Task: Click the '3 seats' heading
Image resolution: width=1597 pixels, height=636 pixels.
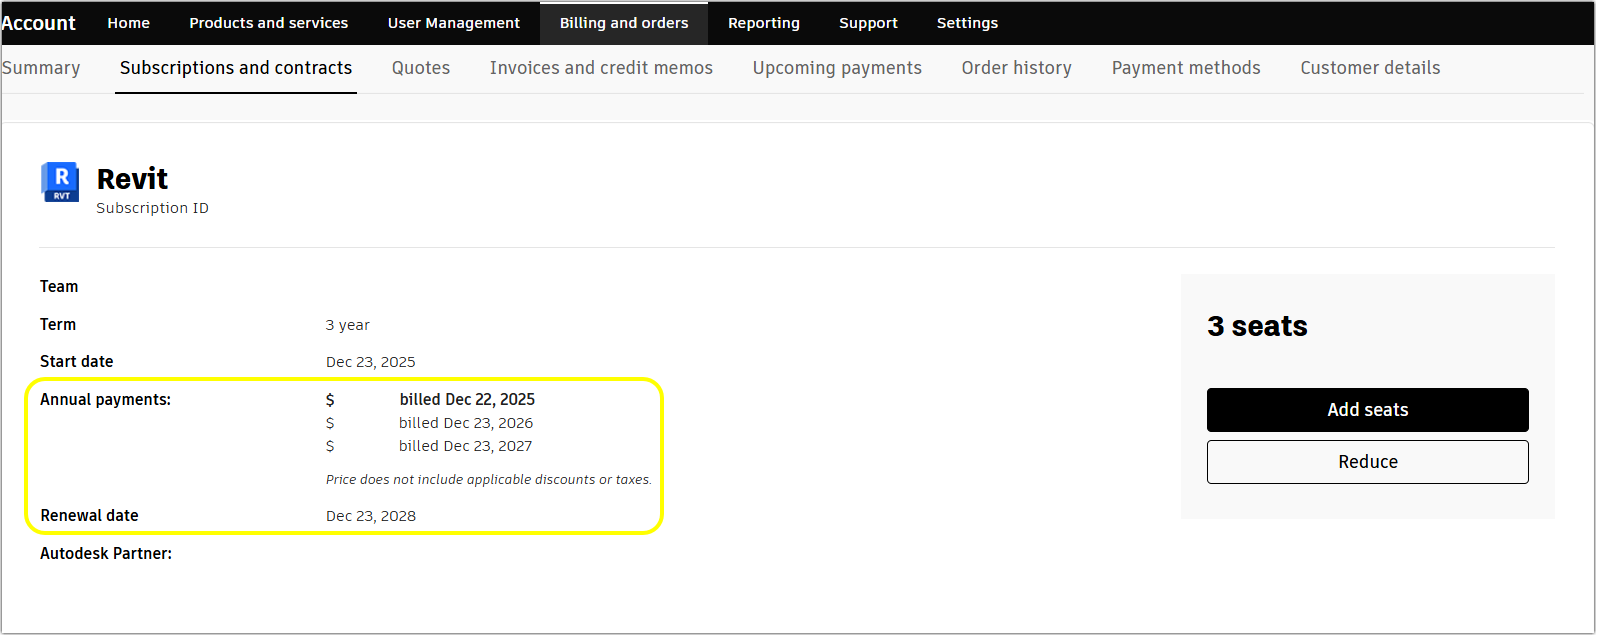Action: click(x=1257, y=326)
